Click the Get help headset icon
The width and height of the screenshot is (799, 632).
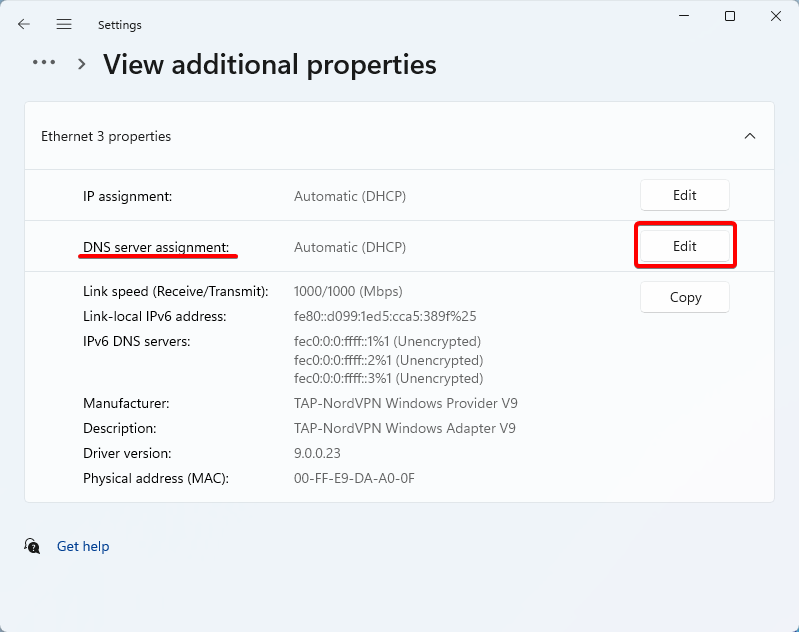coord(33,546)
